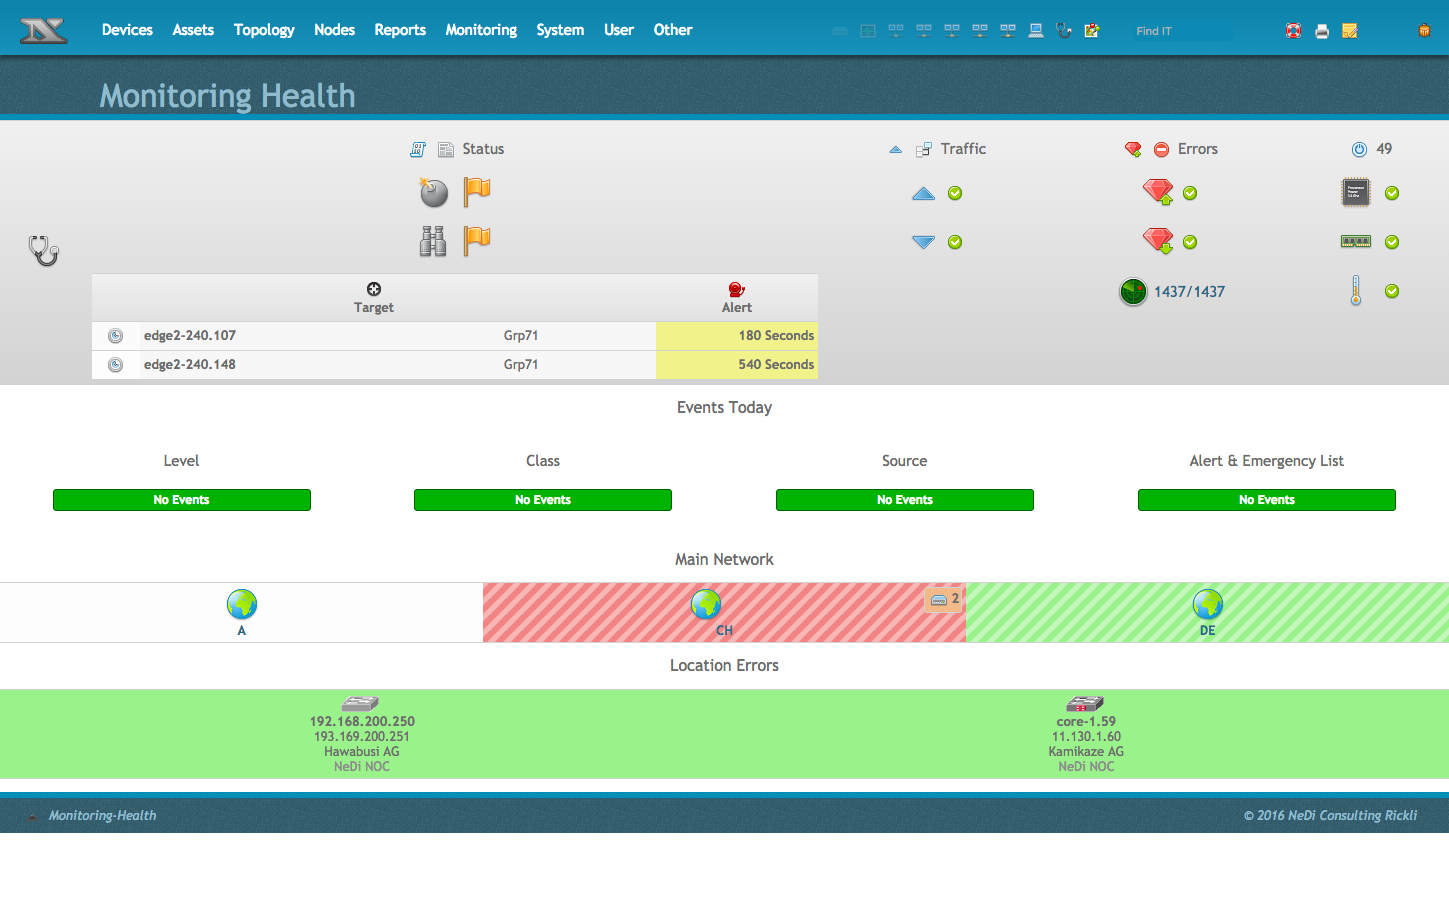Screen dimensions: 1449x916
Task: Click the stethoscope icon in top toolbar
Action: (1064, 31)
